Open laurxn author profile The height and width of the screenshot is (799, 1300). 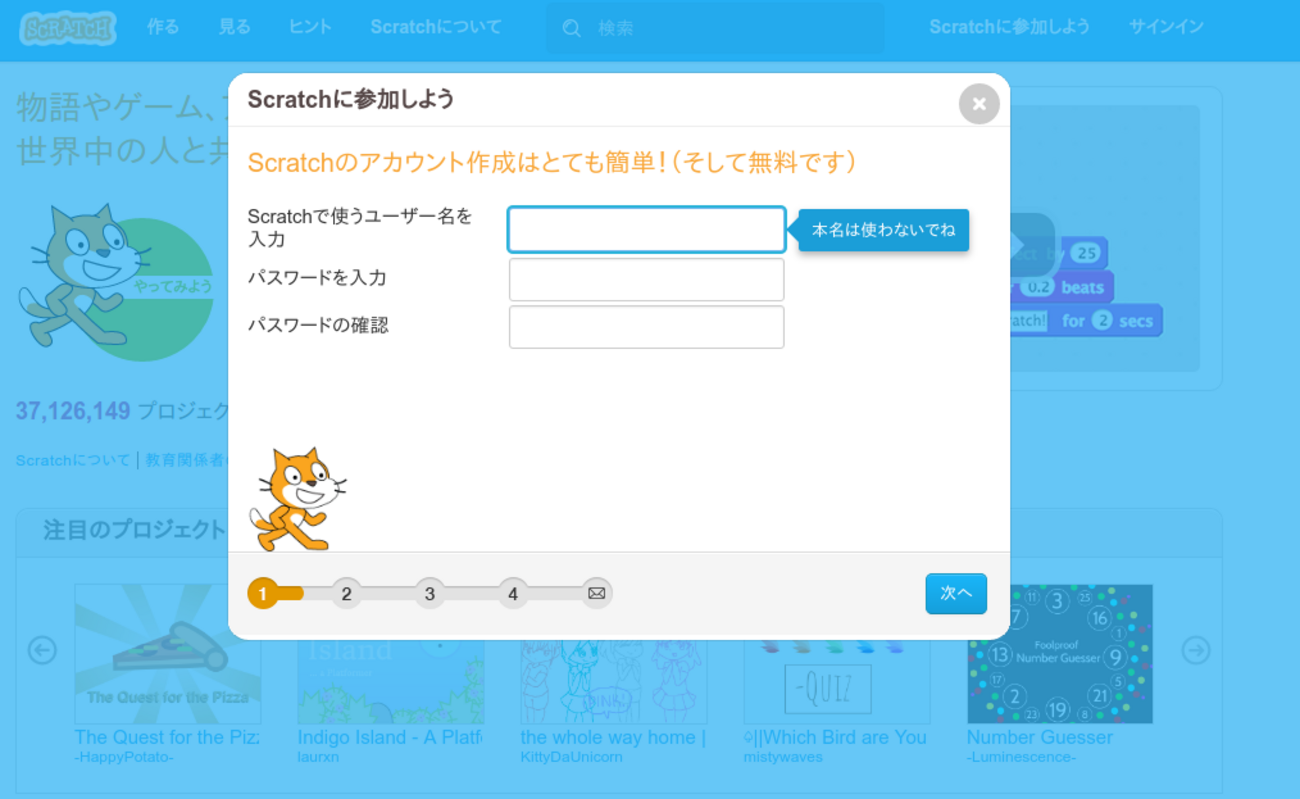[319, 757]
